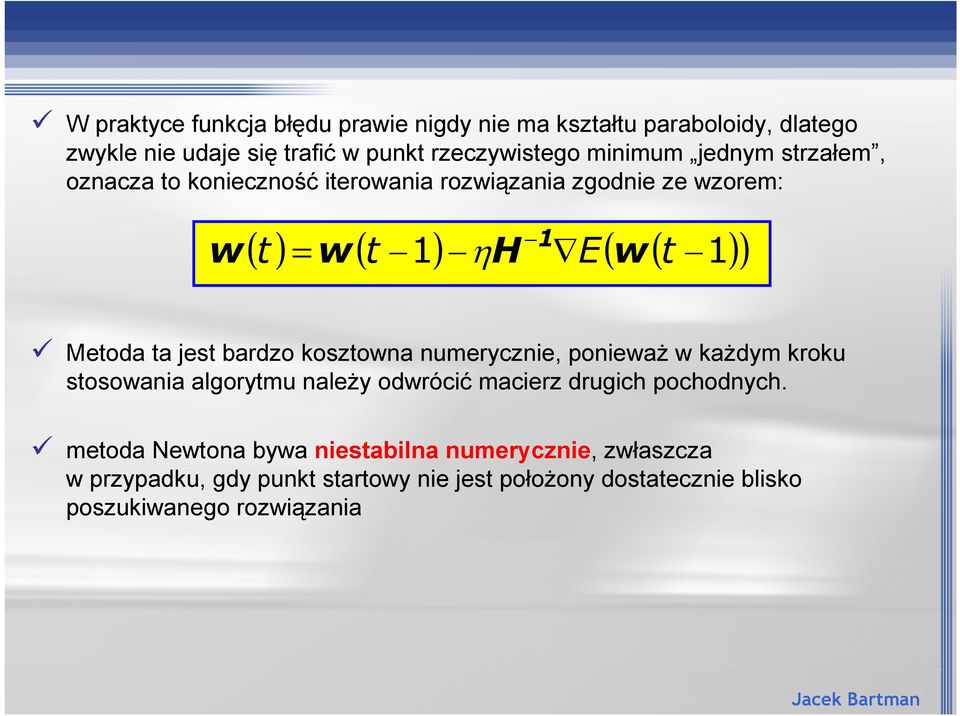This screenshot has width=960, height=716.
Task: Click checkmark beside "metoda Newtona bywa"
Action: pos(42,447)
